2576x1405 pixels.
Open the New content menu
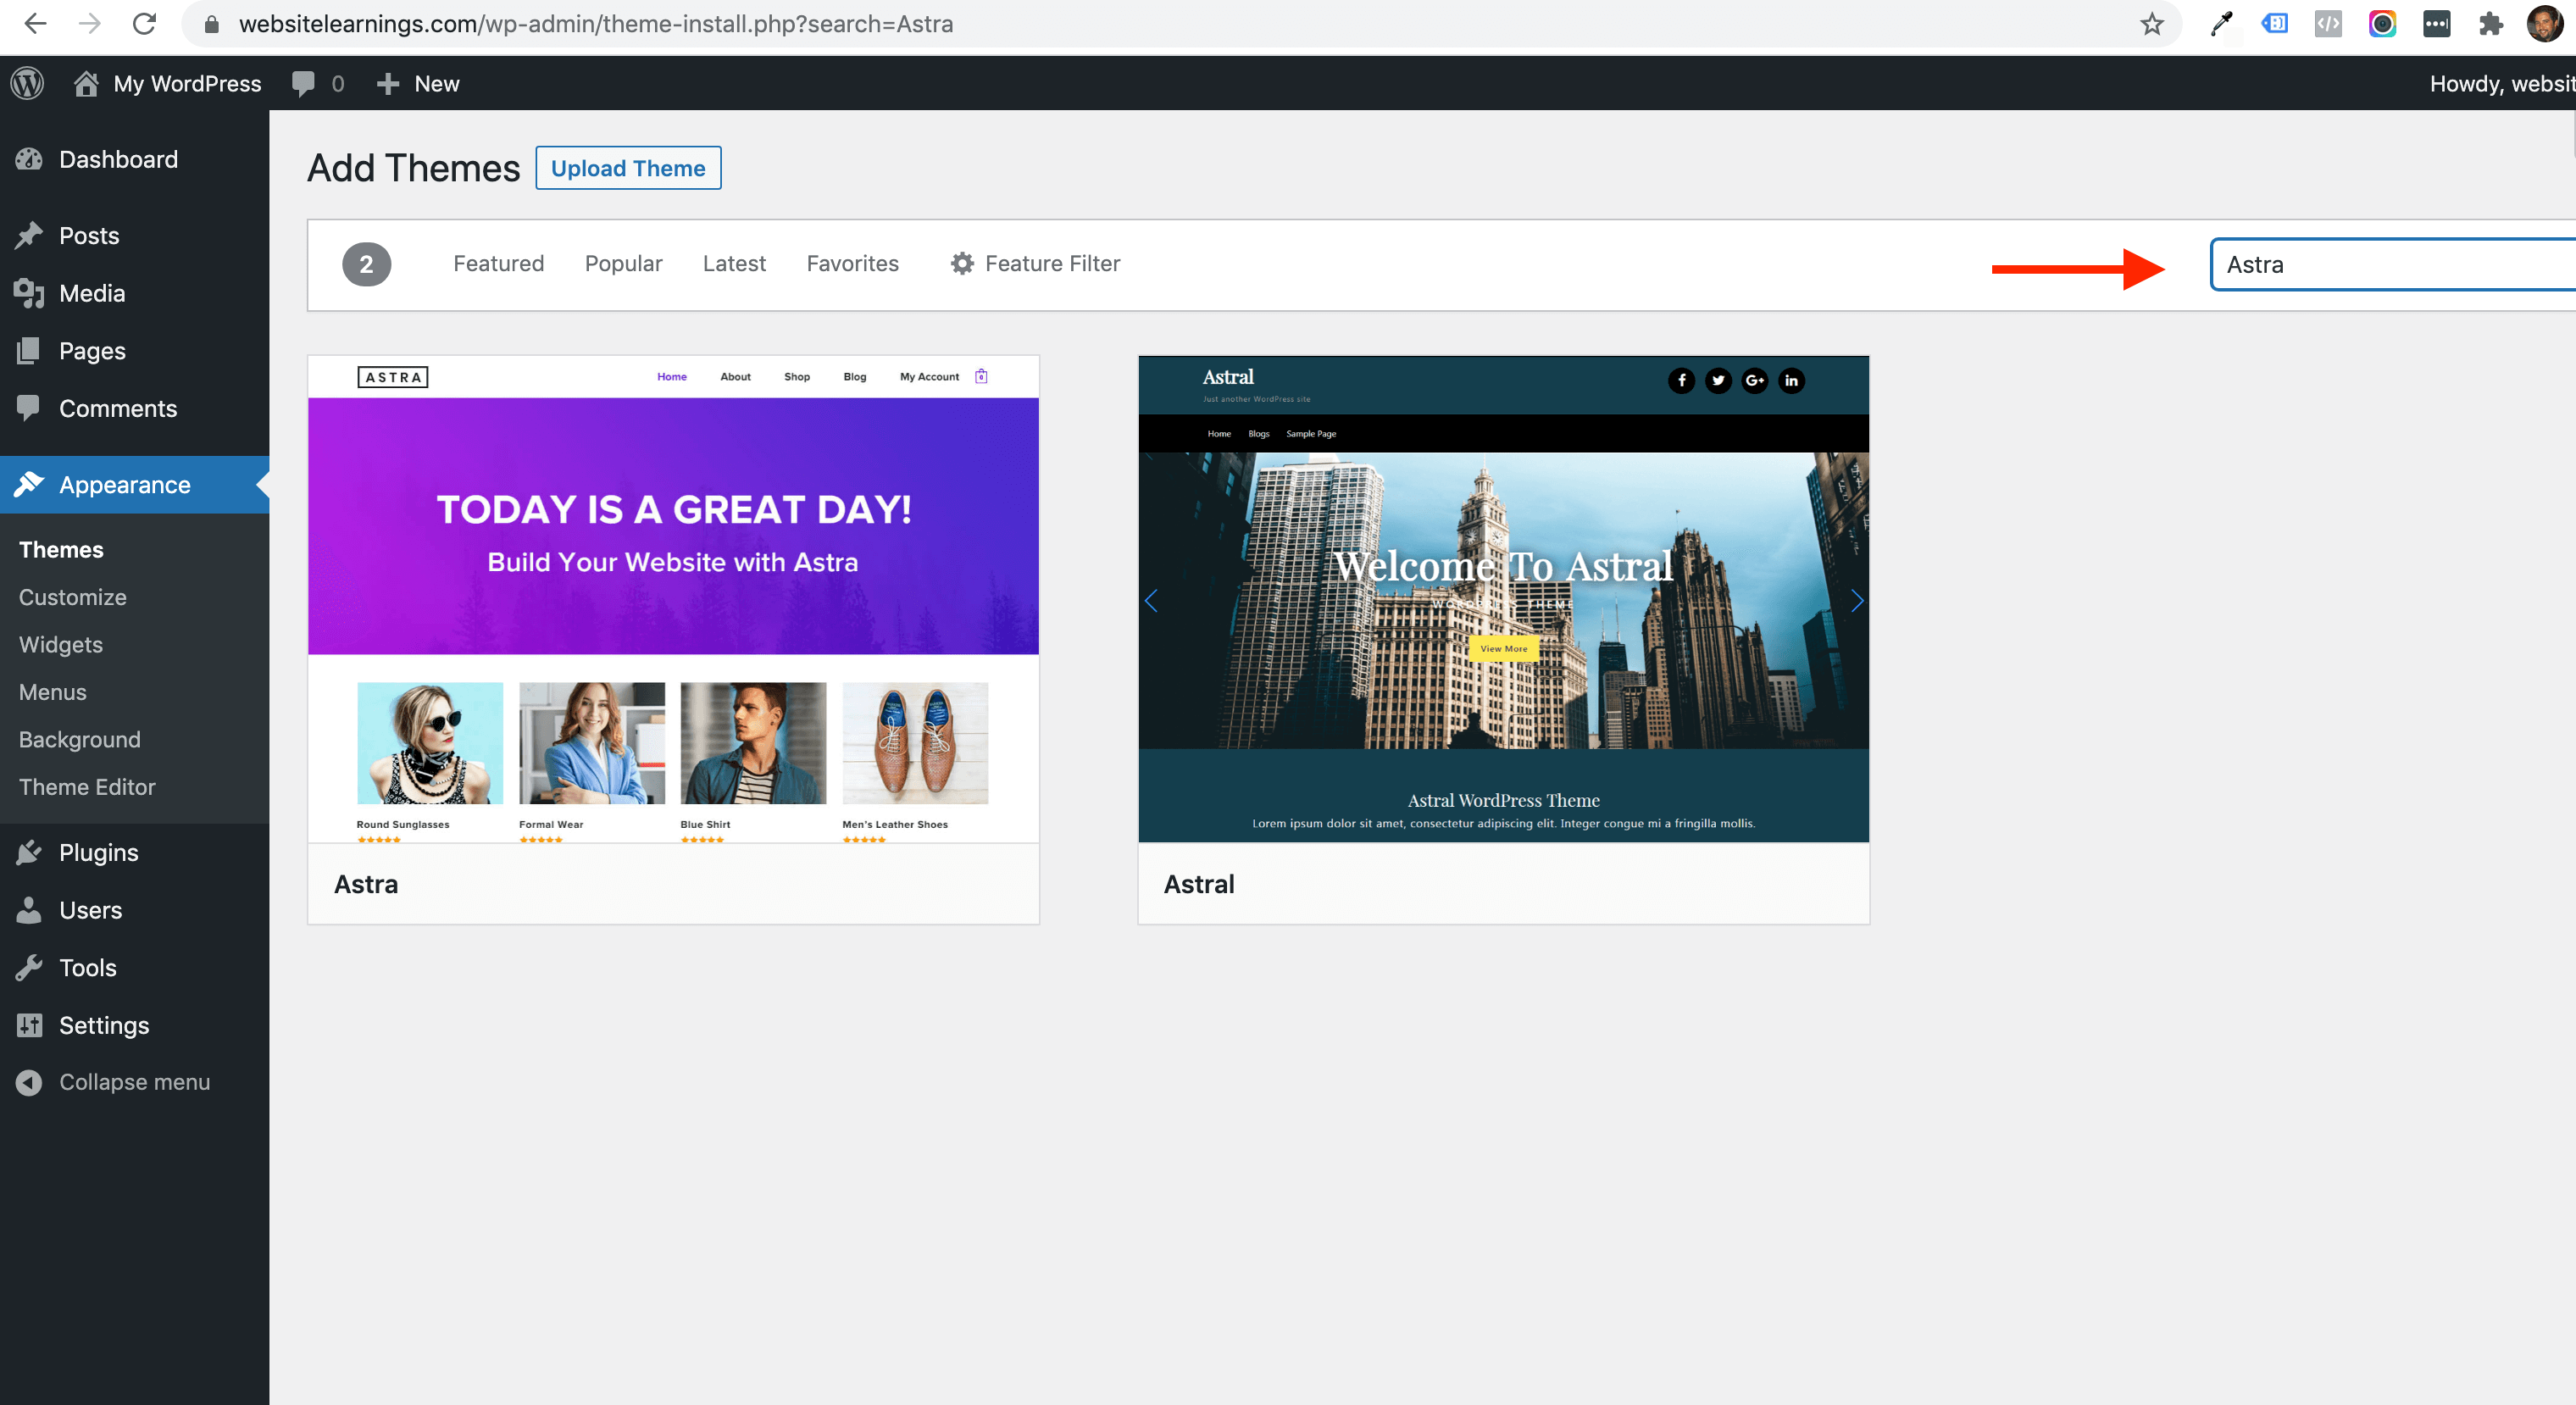(418, 83)
